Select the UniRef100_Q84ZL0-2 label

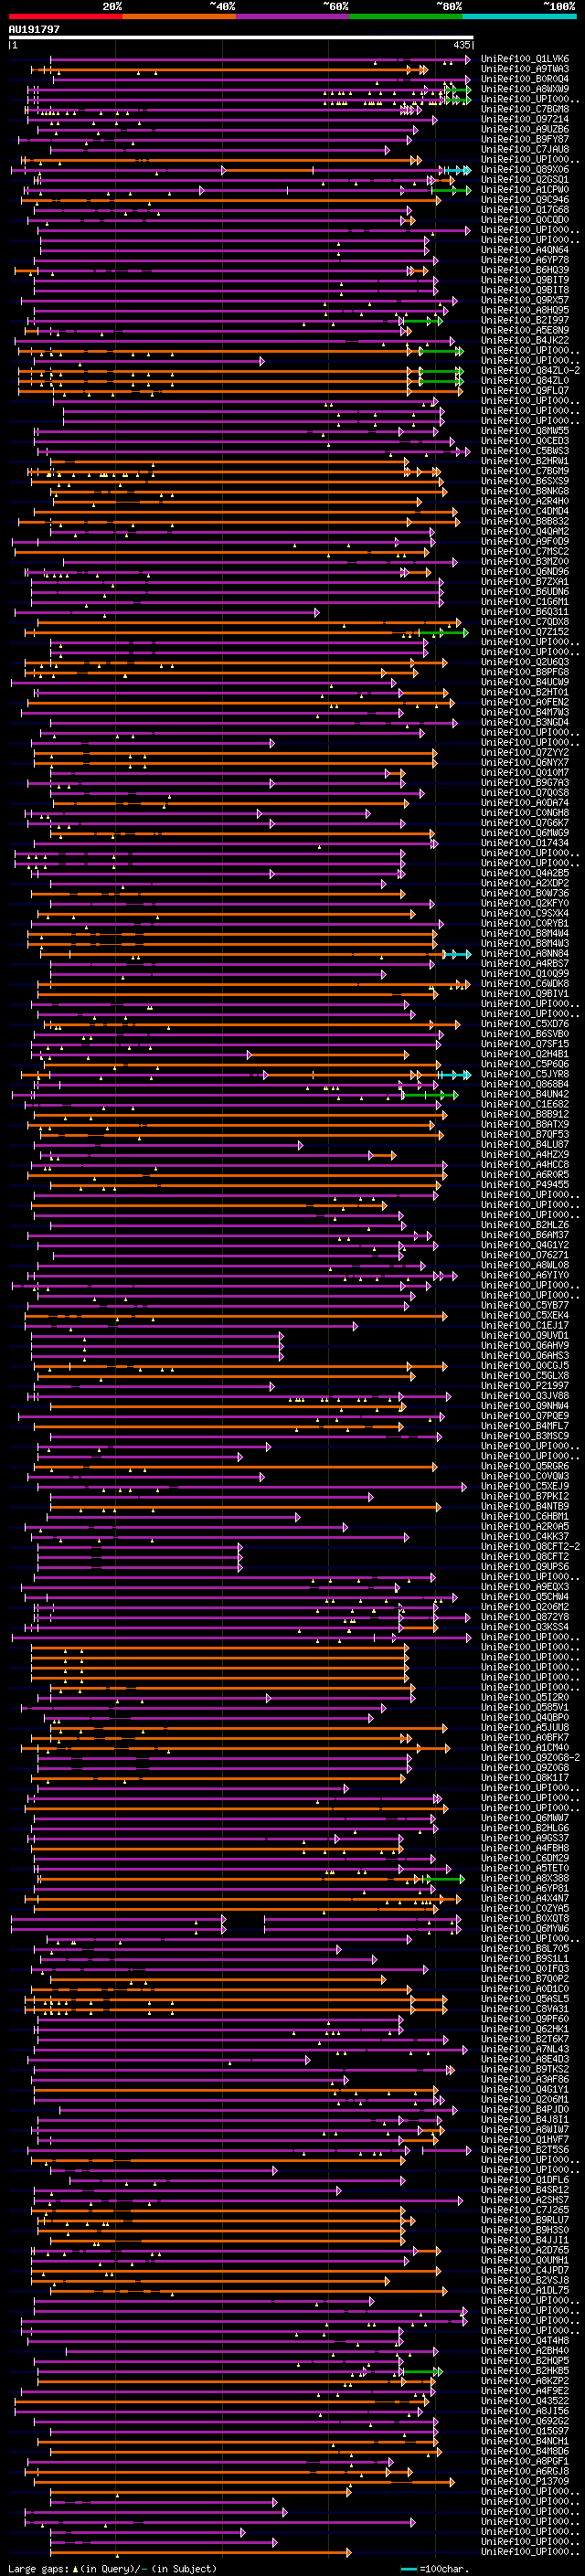[x=530, y=370]
